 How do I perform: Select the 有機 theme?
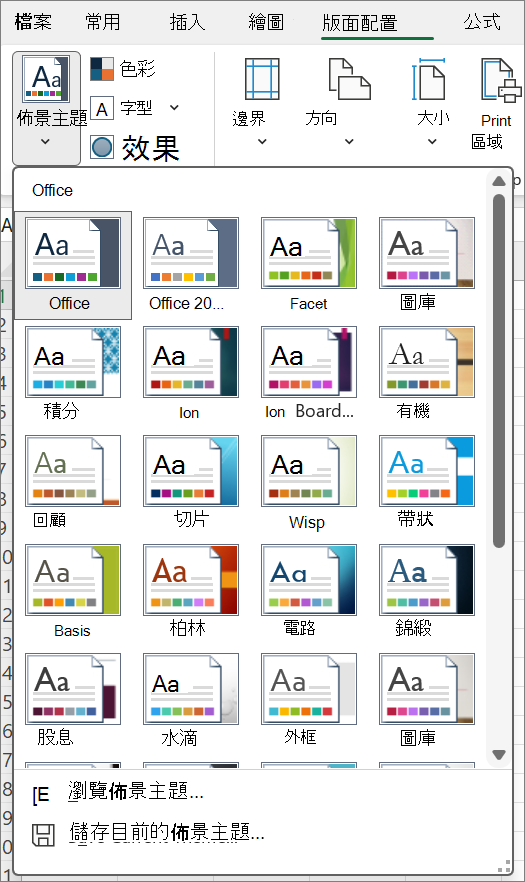tap(427, 374)
